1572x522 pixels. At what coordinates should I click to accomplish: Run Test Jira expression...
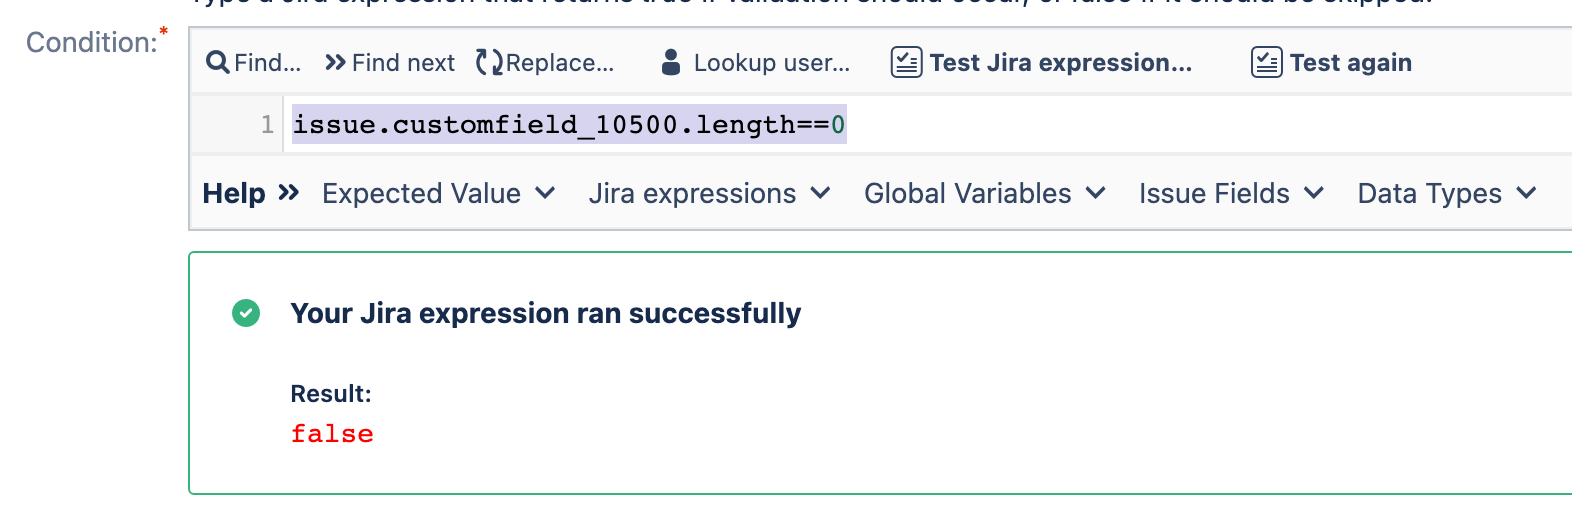pyautogui.click(x=1042, y=62)
